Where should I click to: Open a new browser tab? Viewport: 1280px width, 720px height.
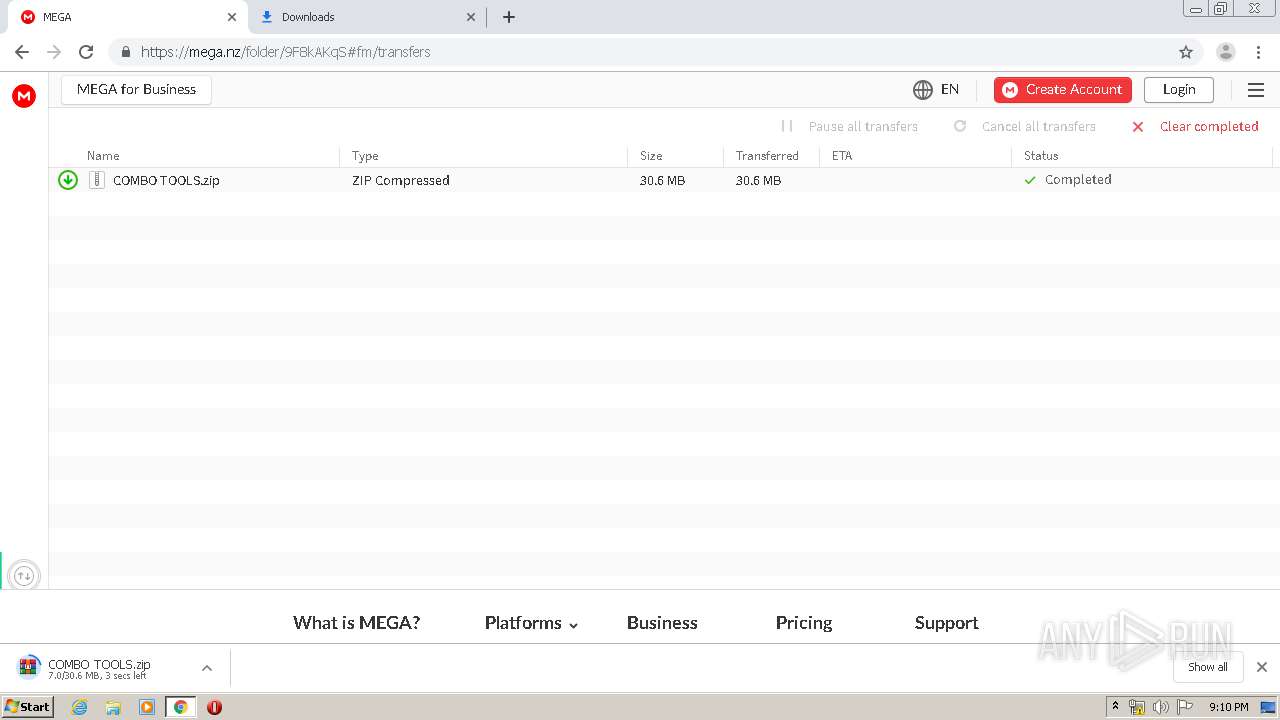tap(509, 17)
